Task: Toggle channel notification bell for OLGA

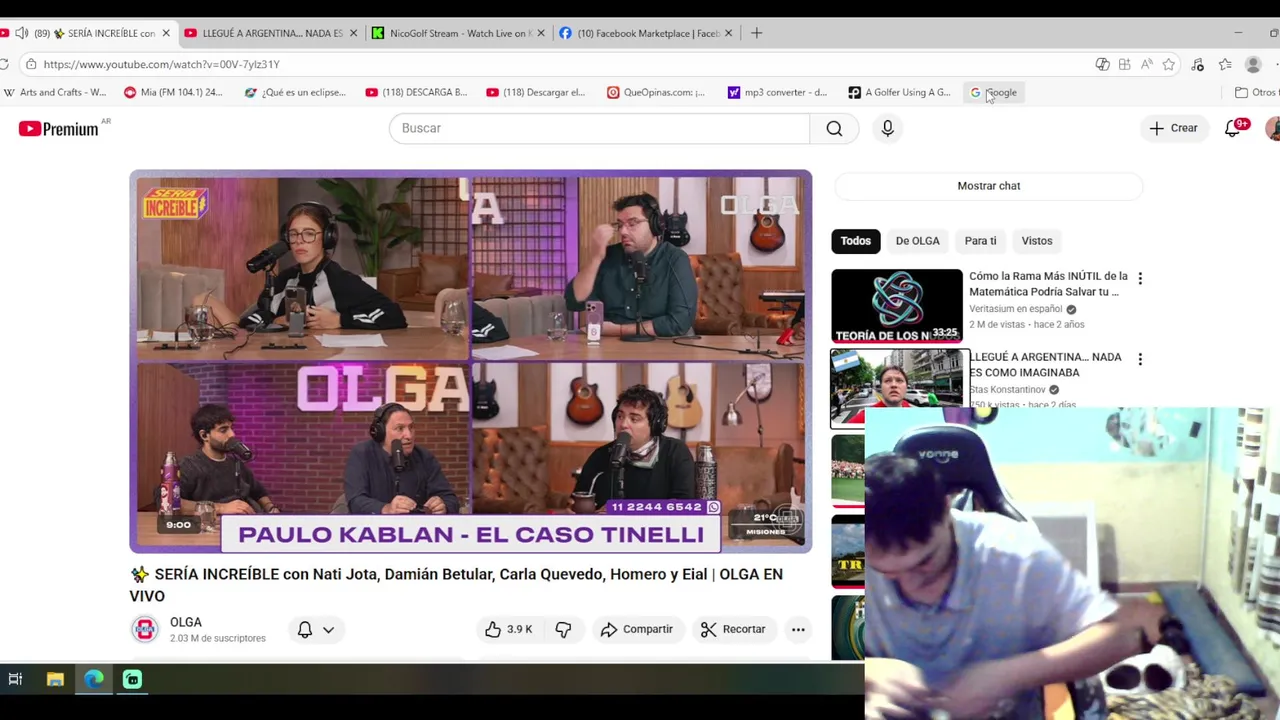Action: tap(305, 629)
